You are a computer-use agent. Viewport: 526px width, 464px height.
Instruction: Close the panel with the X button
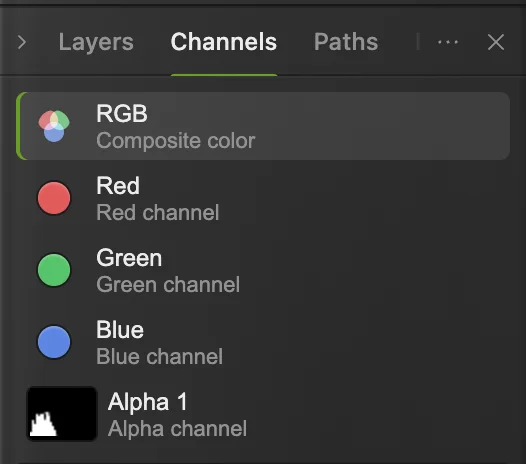click(496, 42)
